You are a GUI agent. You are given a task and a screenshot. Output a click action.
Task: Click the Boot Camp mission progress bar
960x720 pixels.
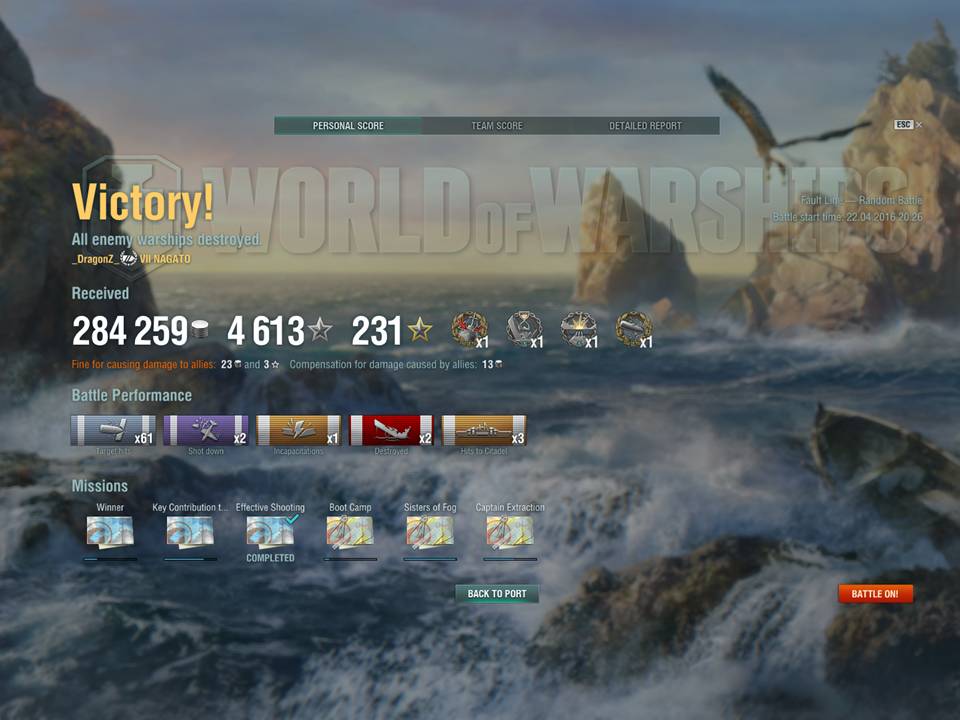pyautogui.click(x=350, y=559)
